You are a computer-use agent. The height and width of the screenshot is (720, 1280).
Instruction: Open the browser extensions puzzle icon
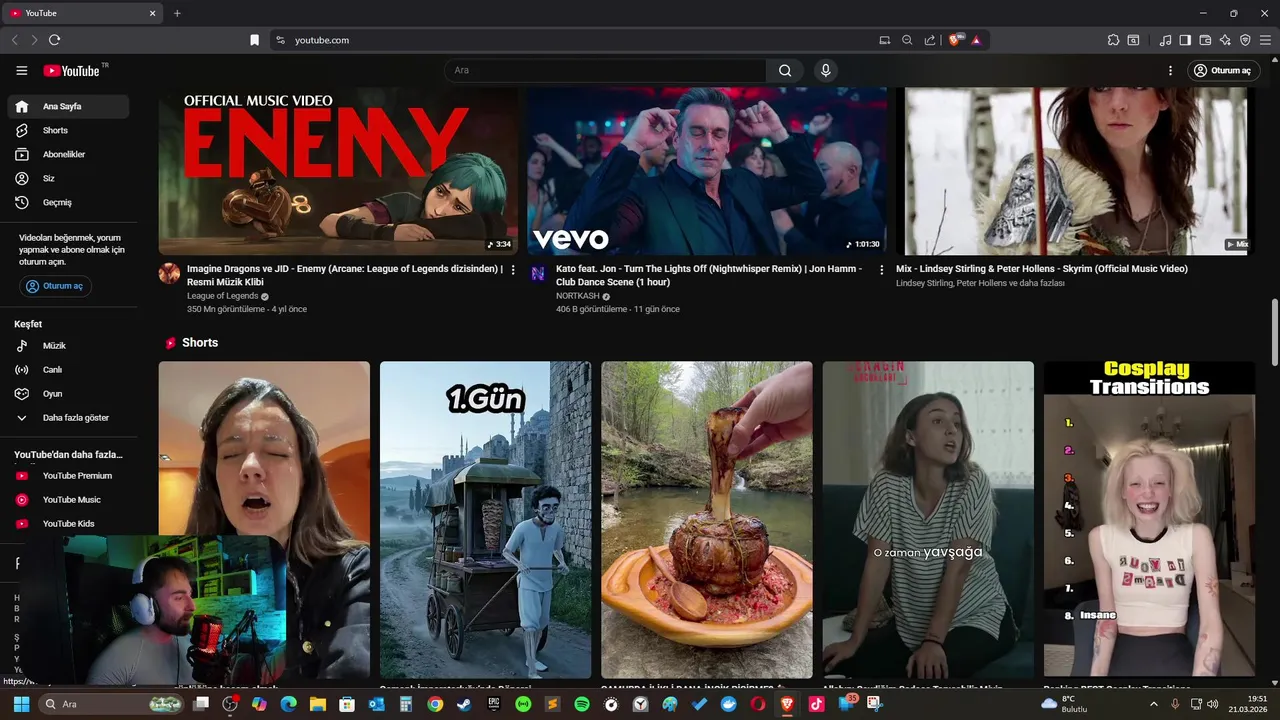pyautogui.click(x=1113, y=40)
